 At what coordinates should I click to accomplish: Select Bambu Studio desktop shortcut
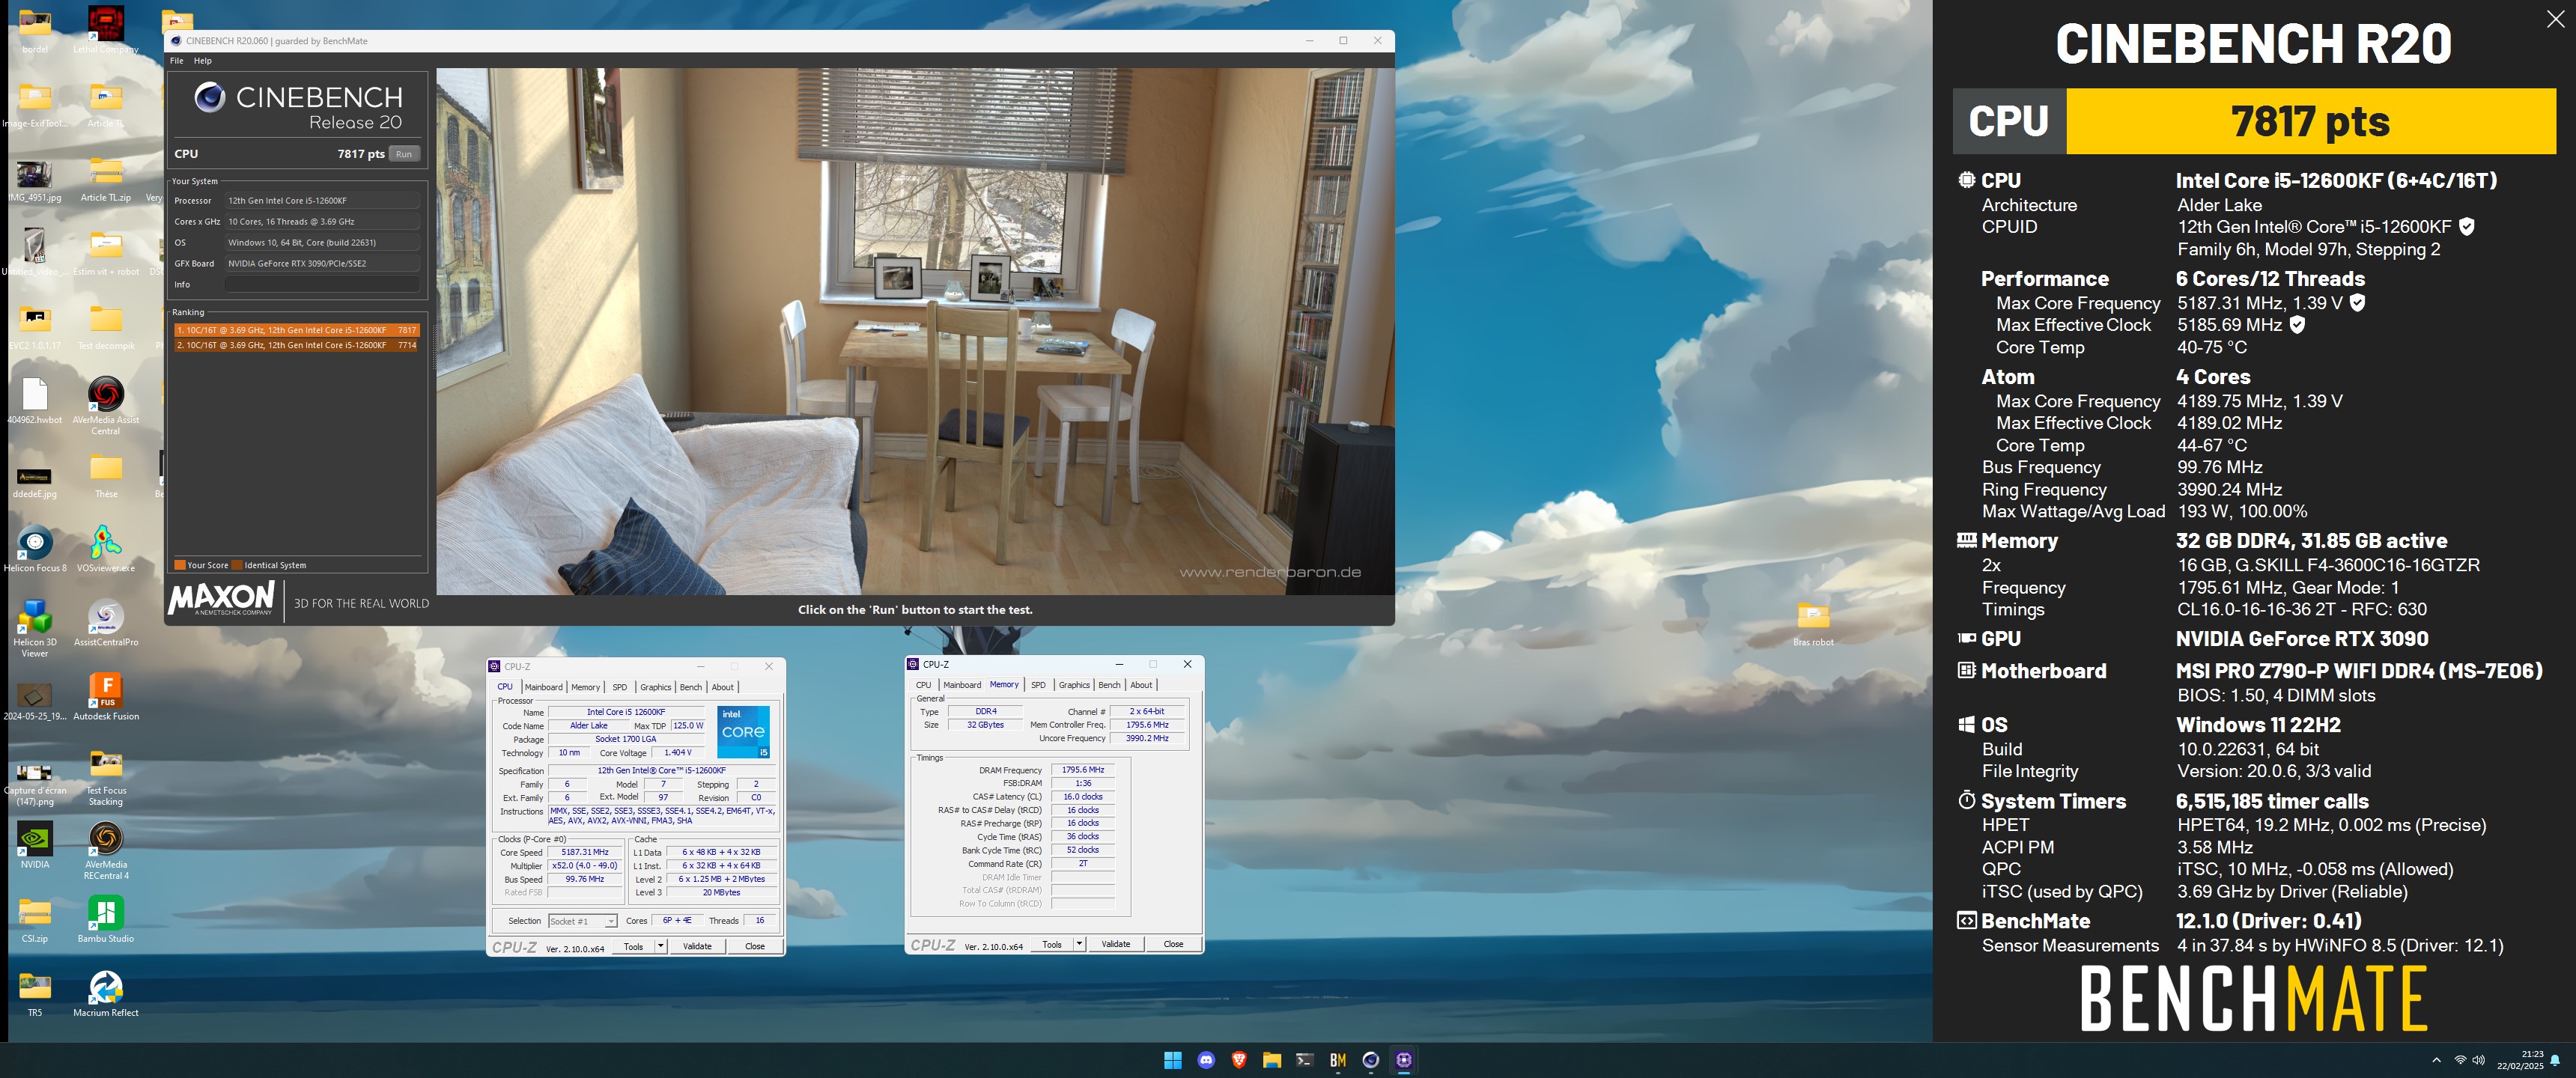(106, 919)
